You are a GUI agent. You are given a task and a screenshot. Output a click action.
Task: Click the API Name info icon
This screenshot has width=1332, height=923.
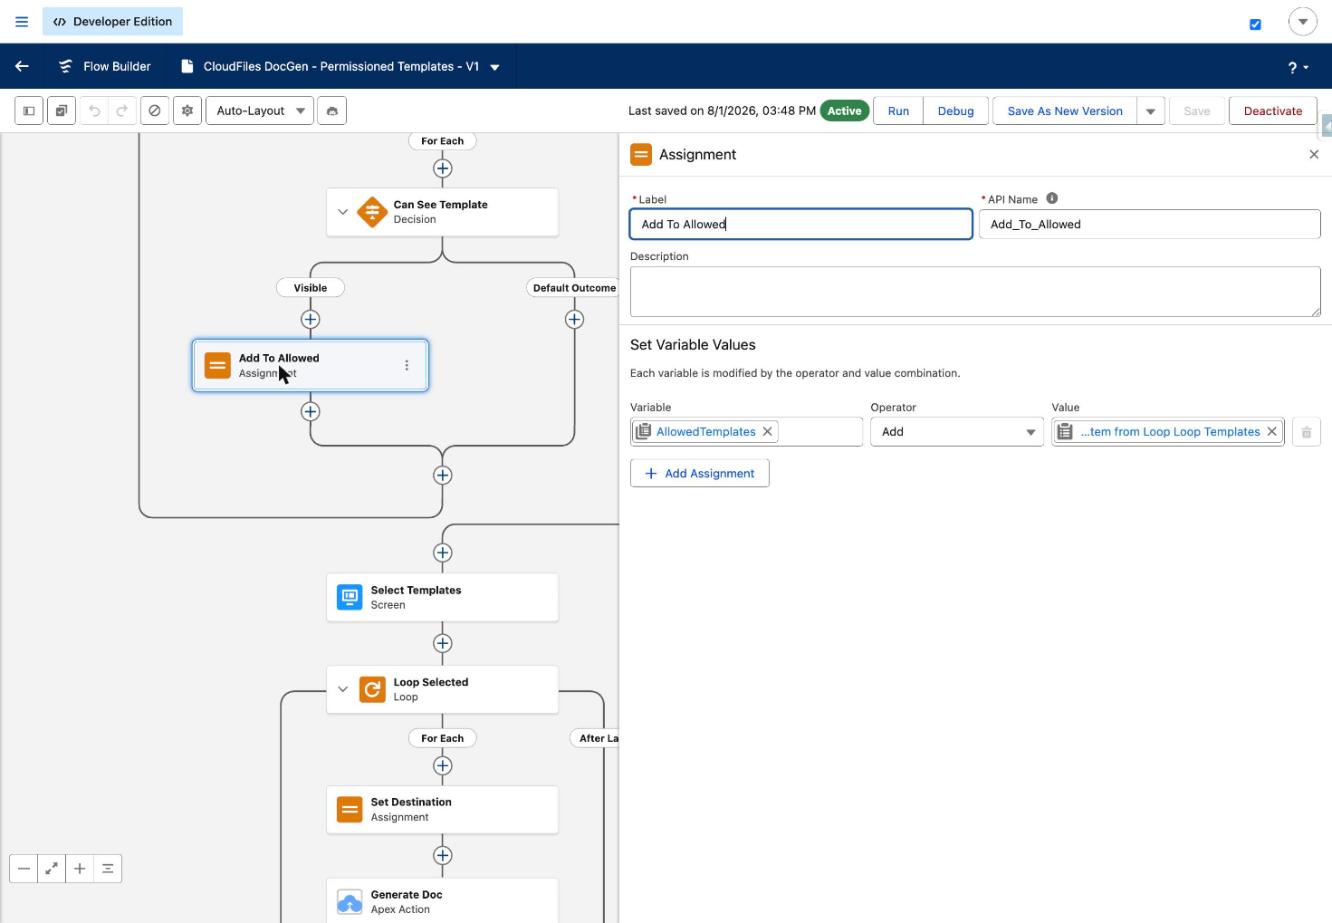(x=1052, y=198)
